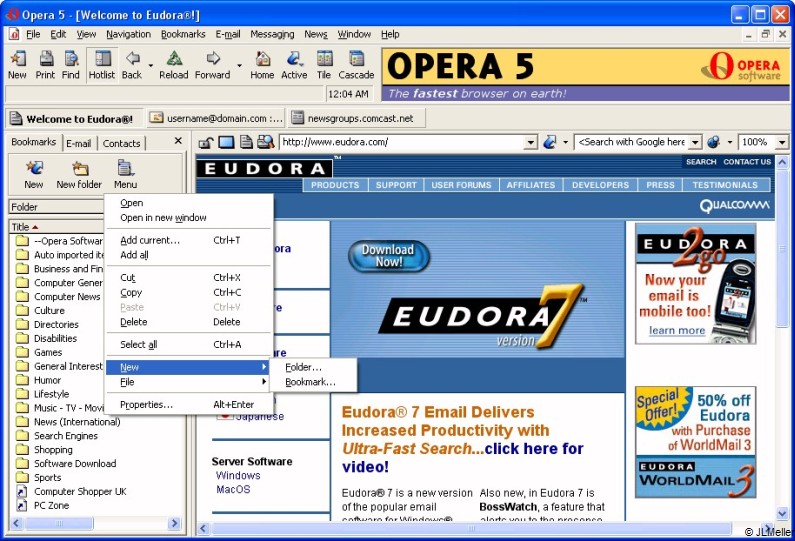Click the Download Now! button
Screen dimensions: 795x541
(x=389, y=256)
